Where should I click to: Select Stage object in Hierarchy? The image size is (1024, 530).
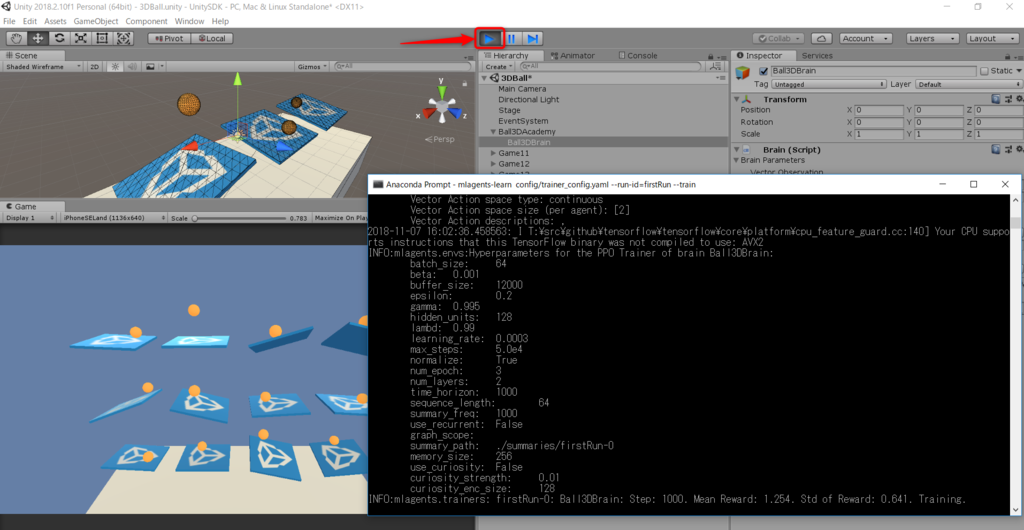click(509, 110)
